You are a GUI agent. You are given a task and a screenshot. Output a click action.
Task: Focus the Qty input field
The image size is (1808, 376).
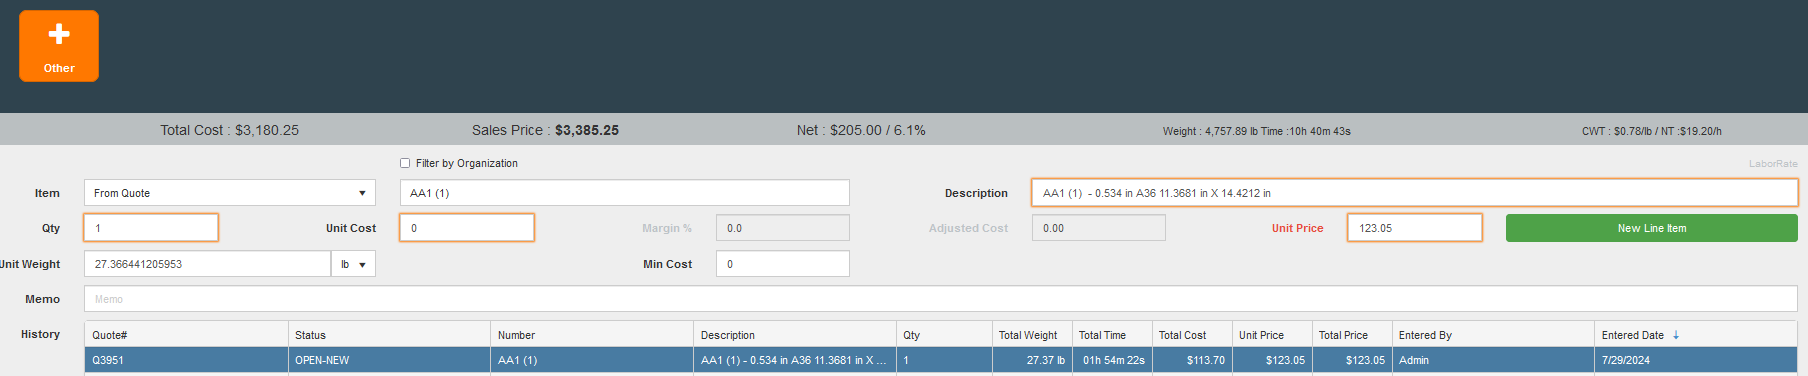point(151,228)
